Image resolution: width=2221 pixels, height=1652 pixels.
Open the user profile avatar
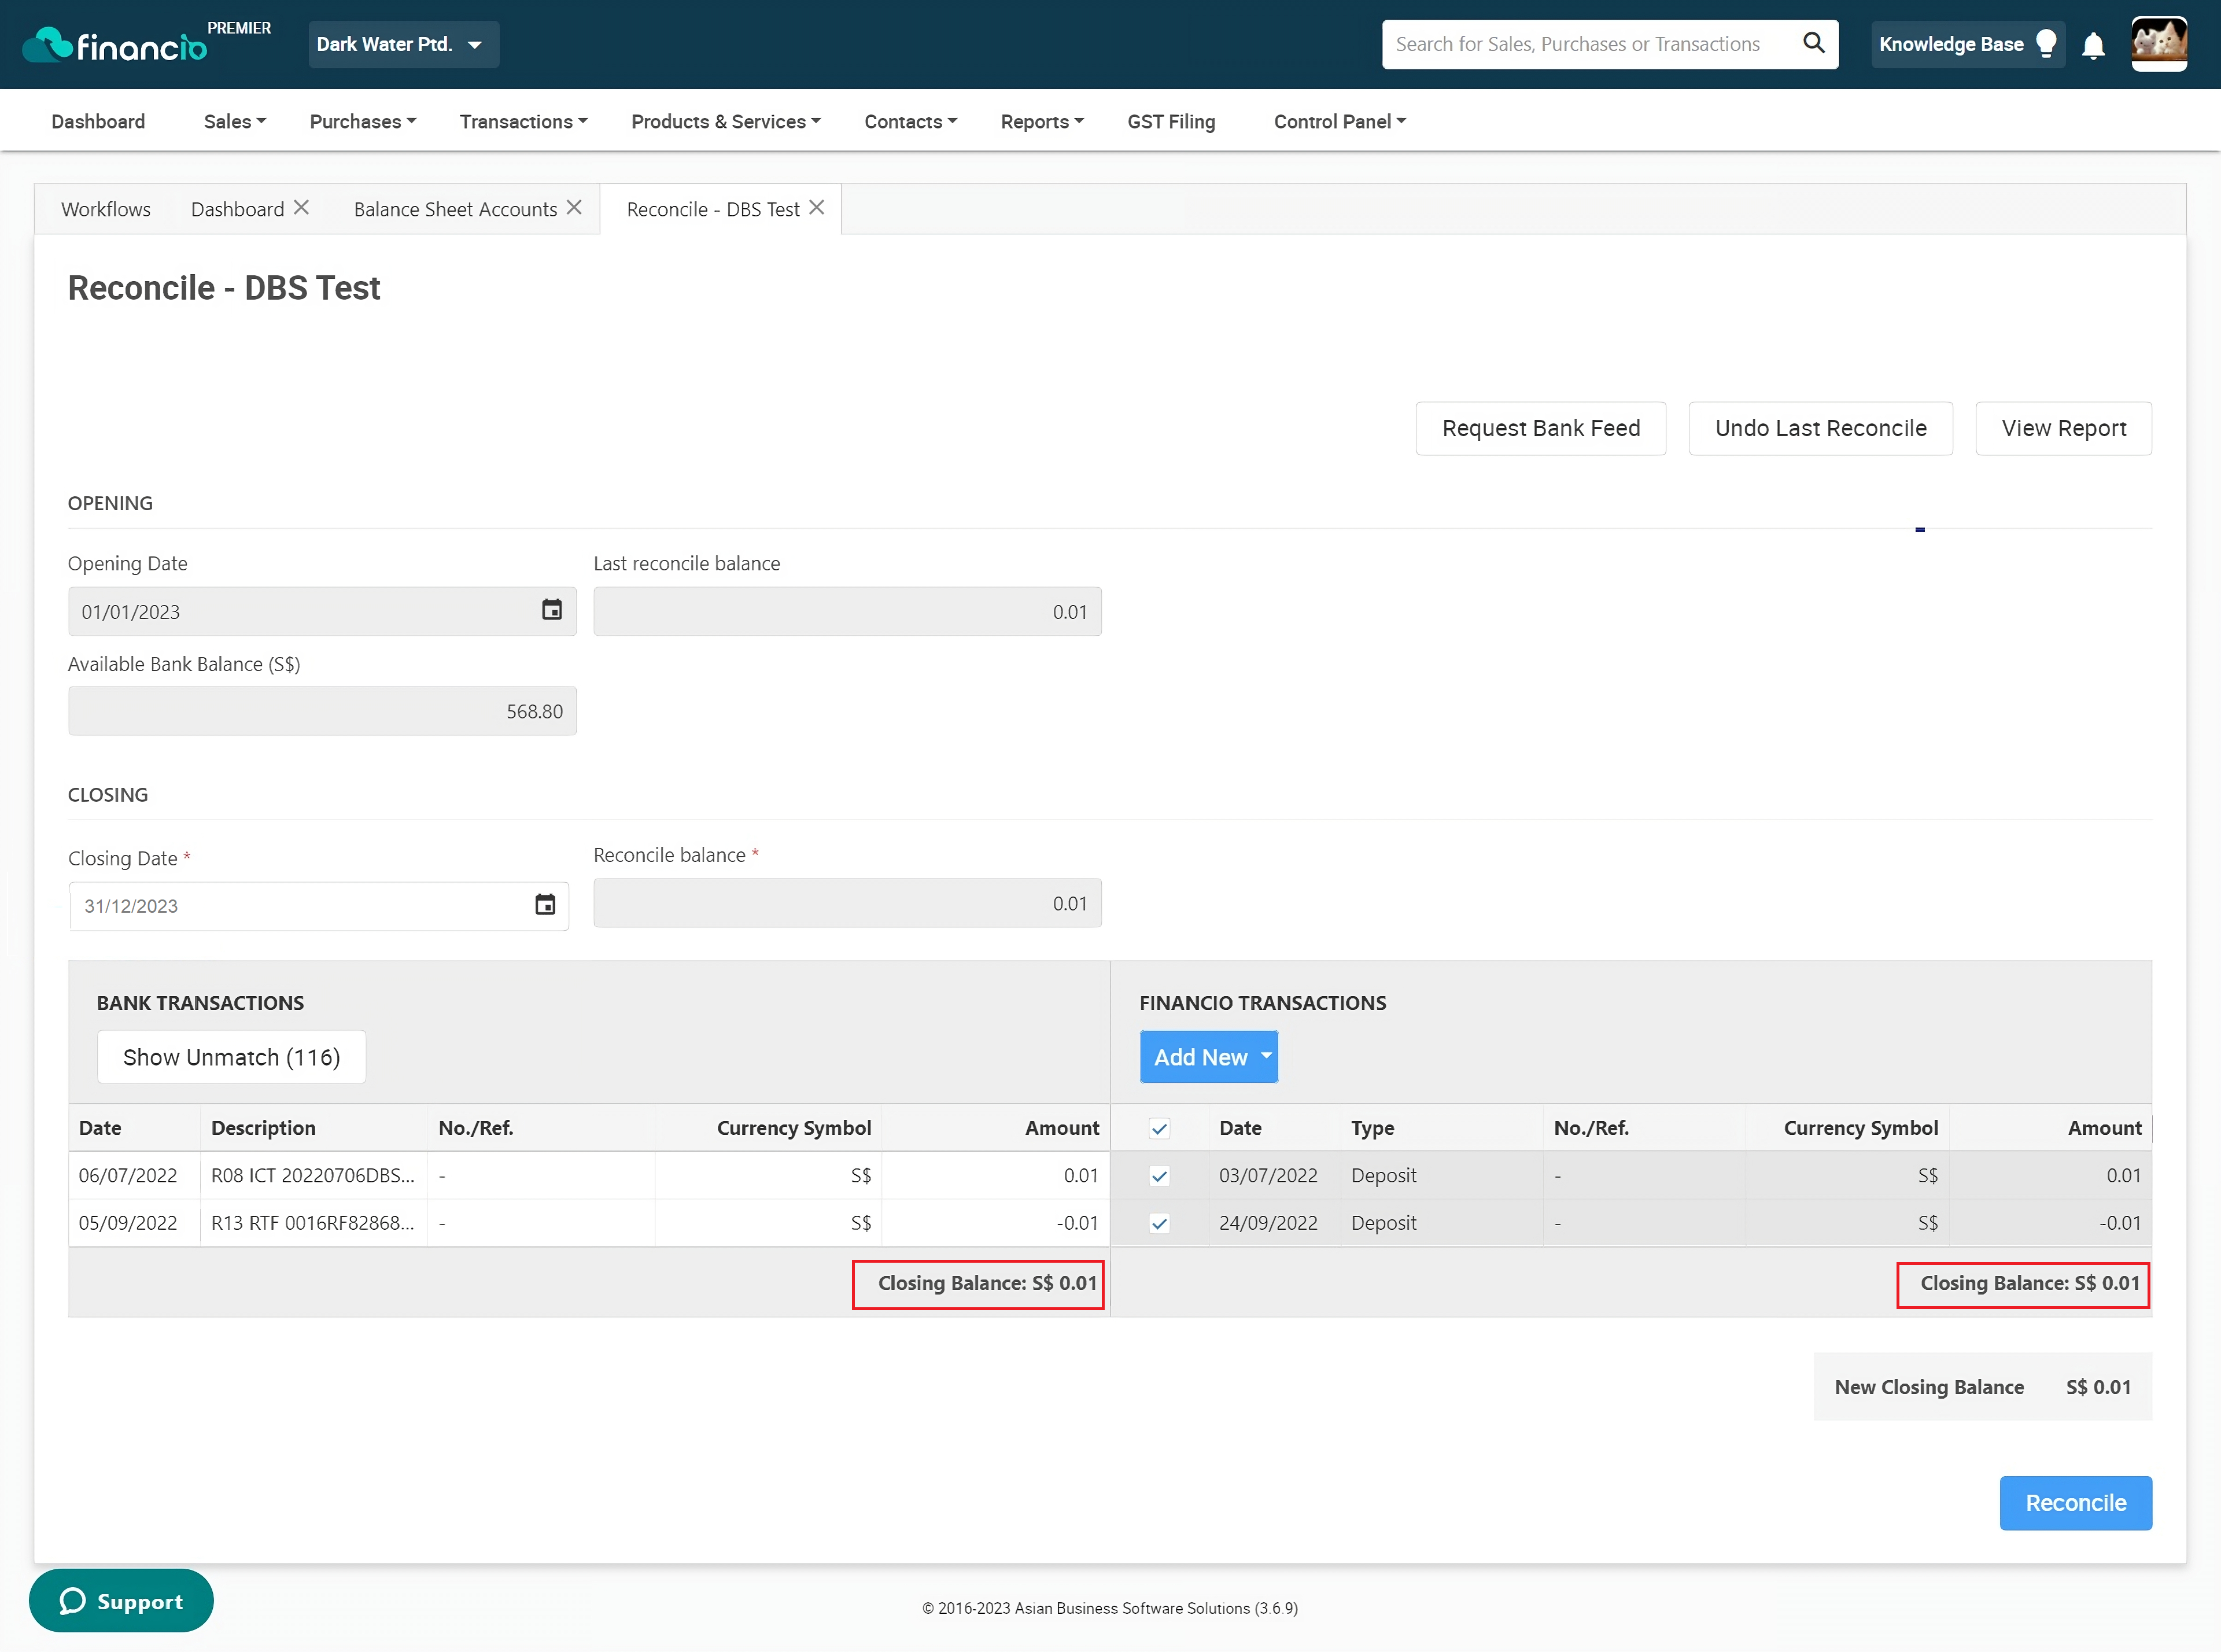pyautogui.click(x=2158, y=44)
